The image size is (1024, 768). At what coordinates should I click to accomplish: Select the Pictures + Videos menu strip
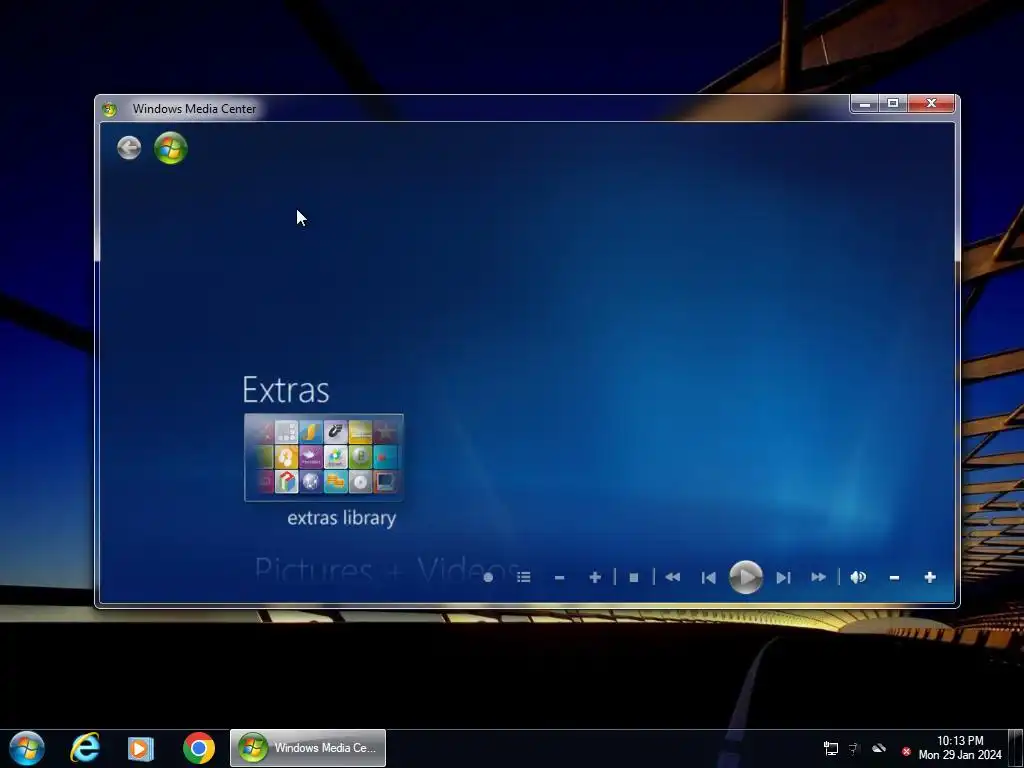tap(387, 569)
